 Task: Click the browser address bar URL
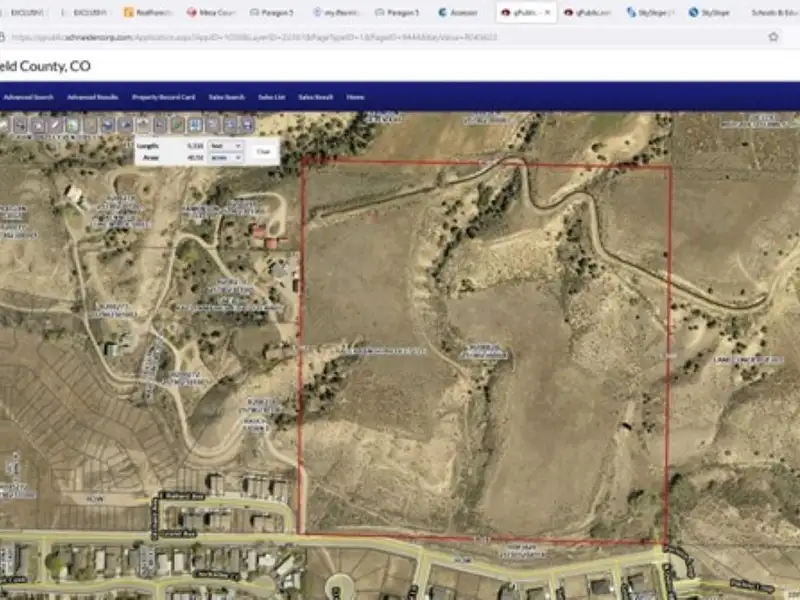[250, 37]
